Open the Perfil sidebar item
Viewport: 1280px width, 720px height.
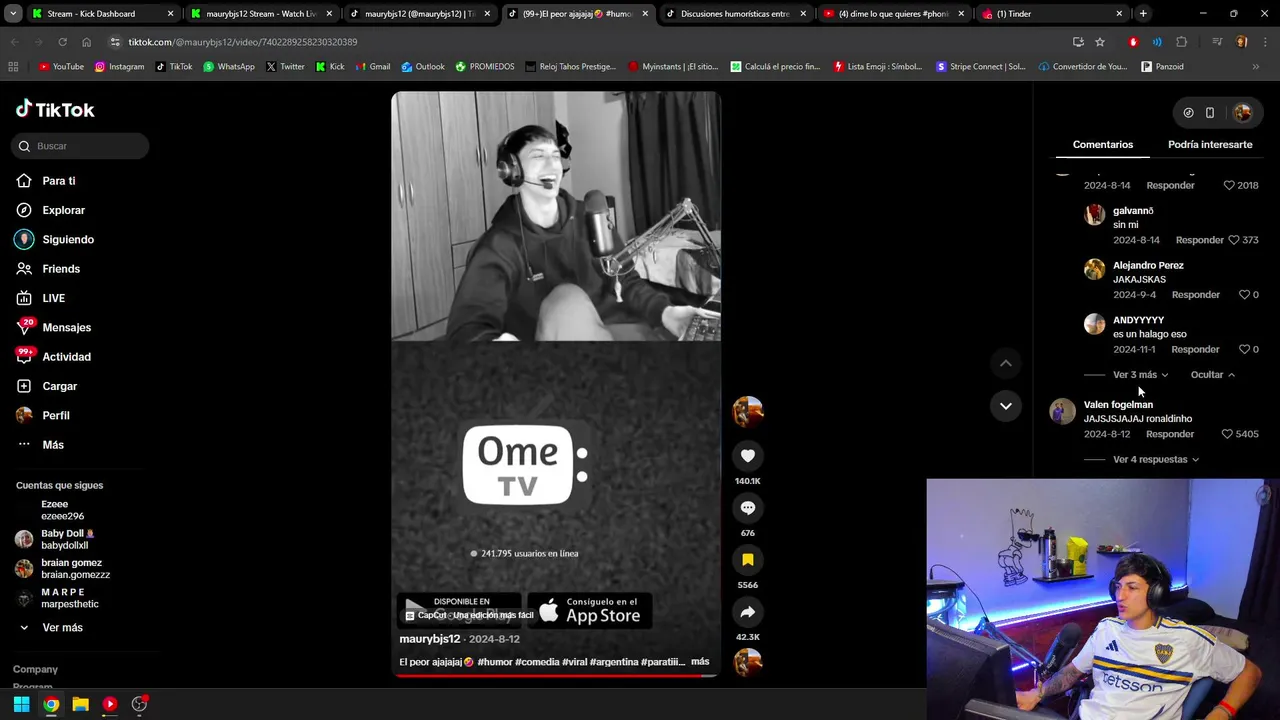[x=43, y=415]
